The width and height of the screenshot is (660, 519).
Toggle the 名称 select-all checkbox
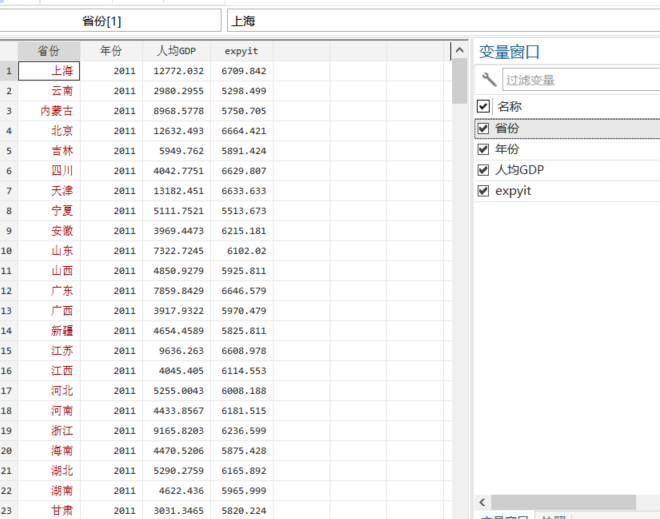[x=483, y=106]
